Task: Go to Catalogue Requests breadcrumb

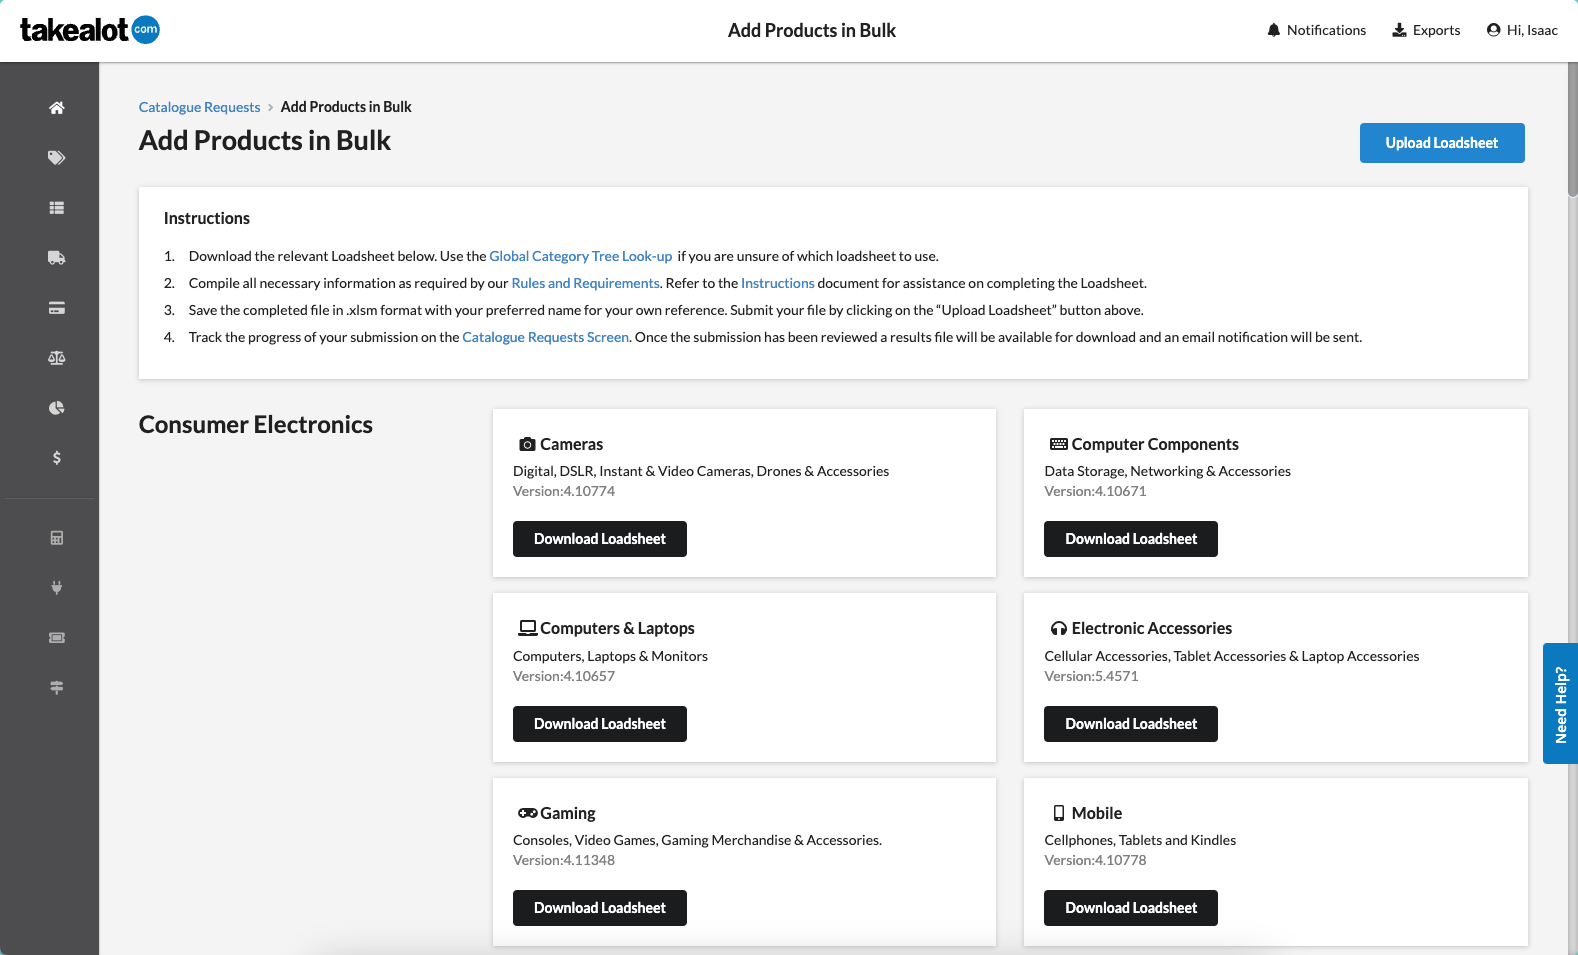Action: pos(199,107)
